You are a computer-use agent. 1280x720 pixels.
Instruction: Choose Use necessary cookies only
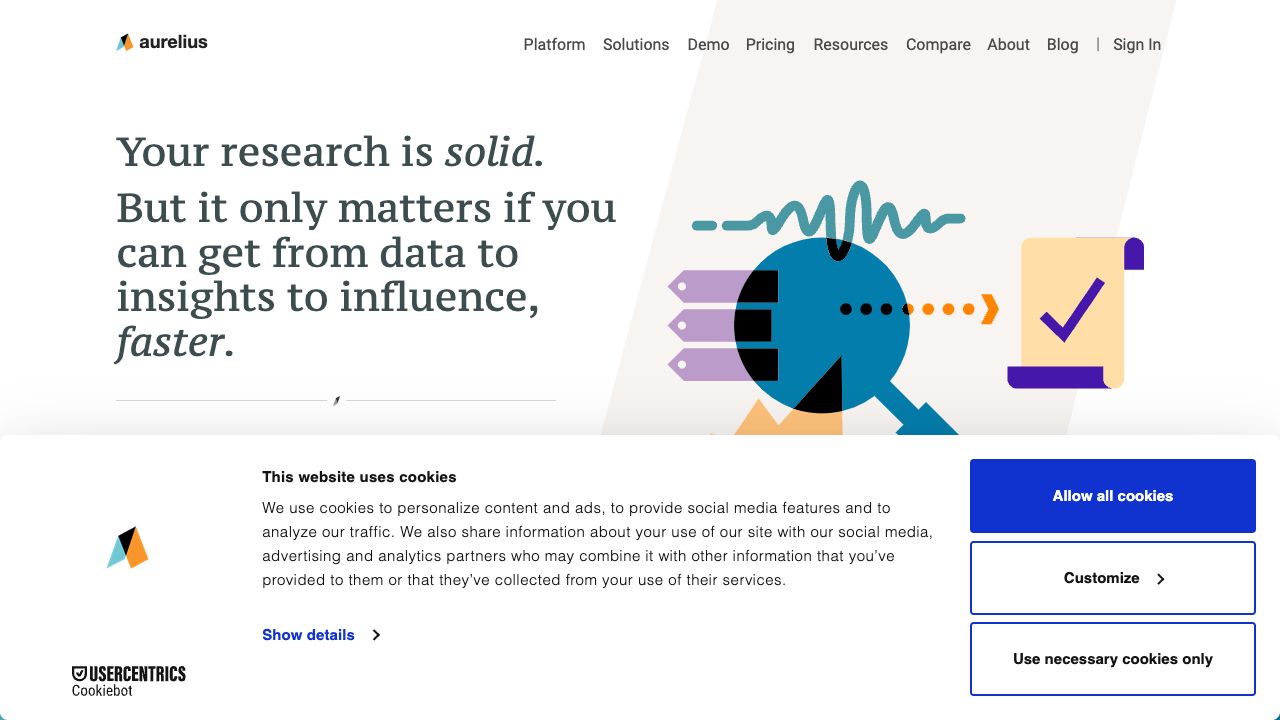[x=1112, y=659]
